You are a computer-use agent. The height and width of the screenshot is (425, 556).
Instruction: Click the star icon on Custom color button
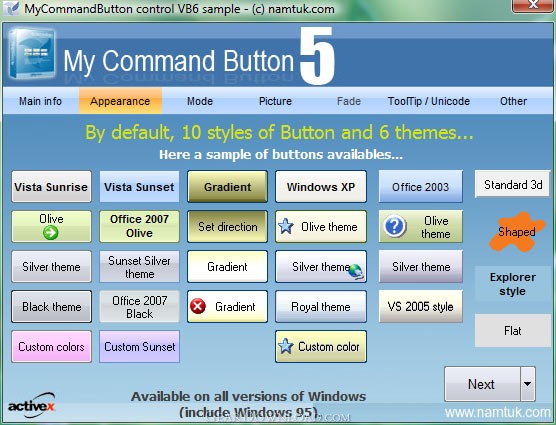pos(286,346)
